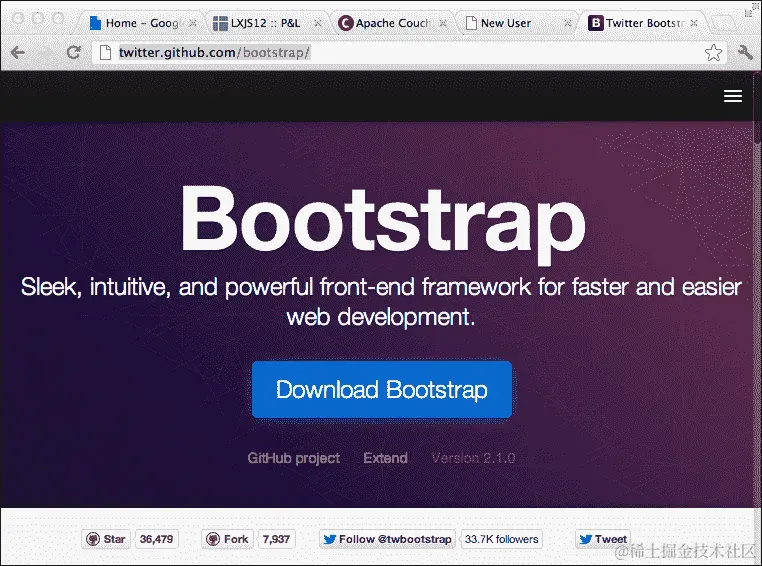Click the address bar URL field
The height and width of the screenshot is (566, 762).
click(x=408, y=52)
